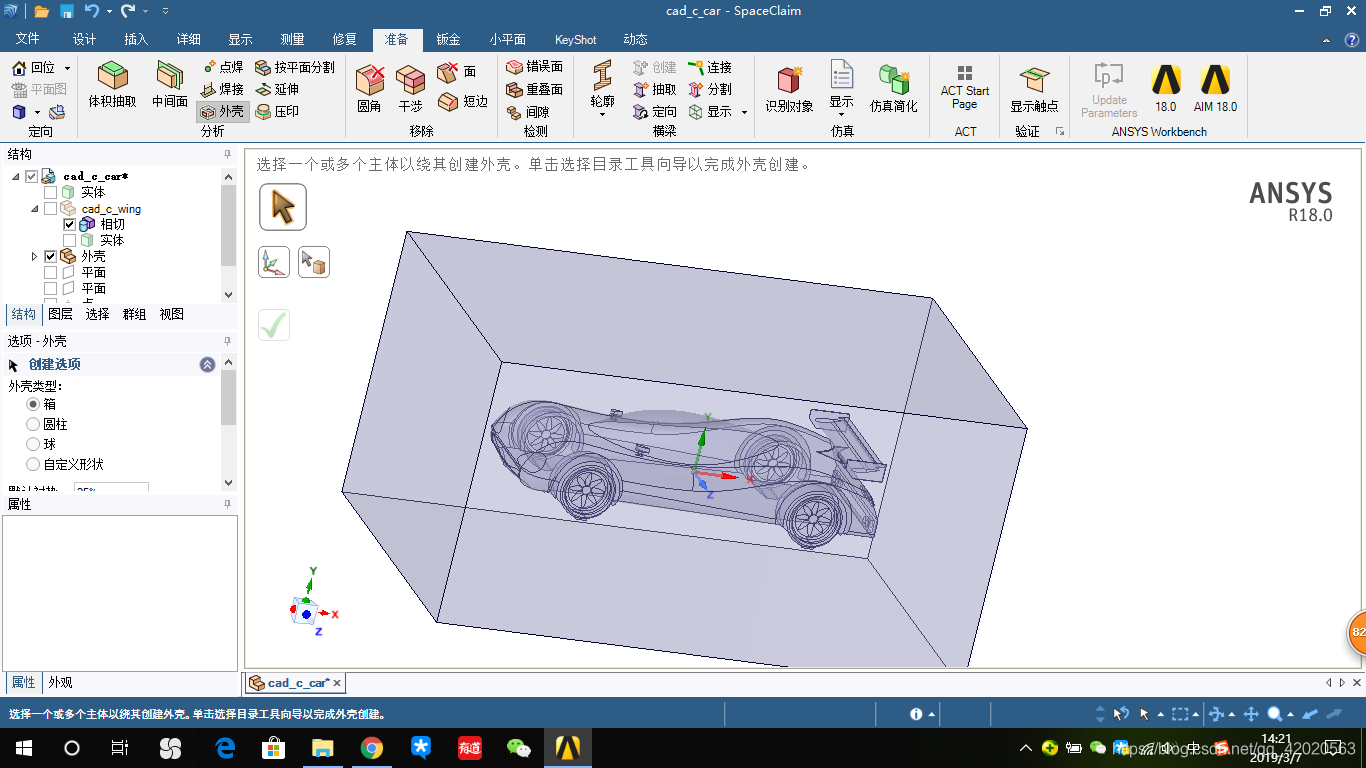
Task: Click the 错误面 bad faces tool
Action: coord(534,66)
